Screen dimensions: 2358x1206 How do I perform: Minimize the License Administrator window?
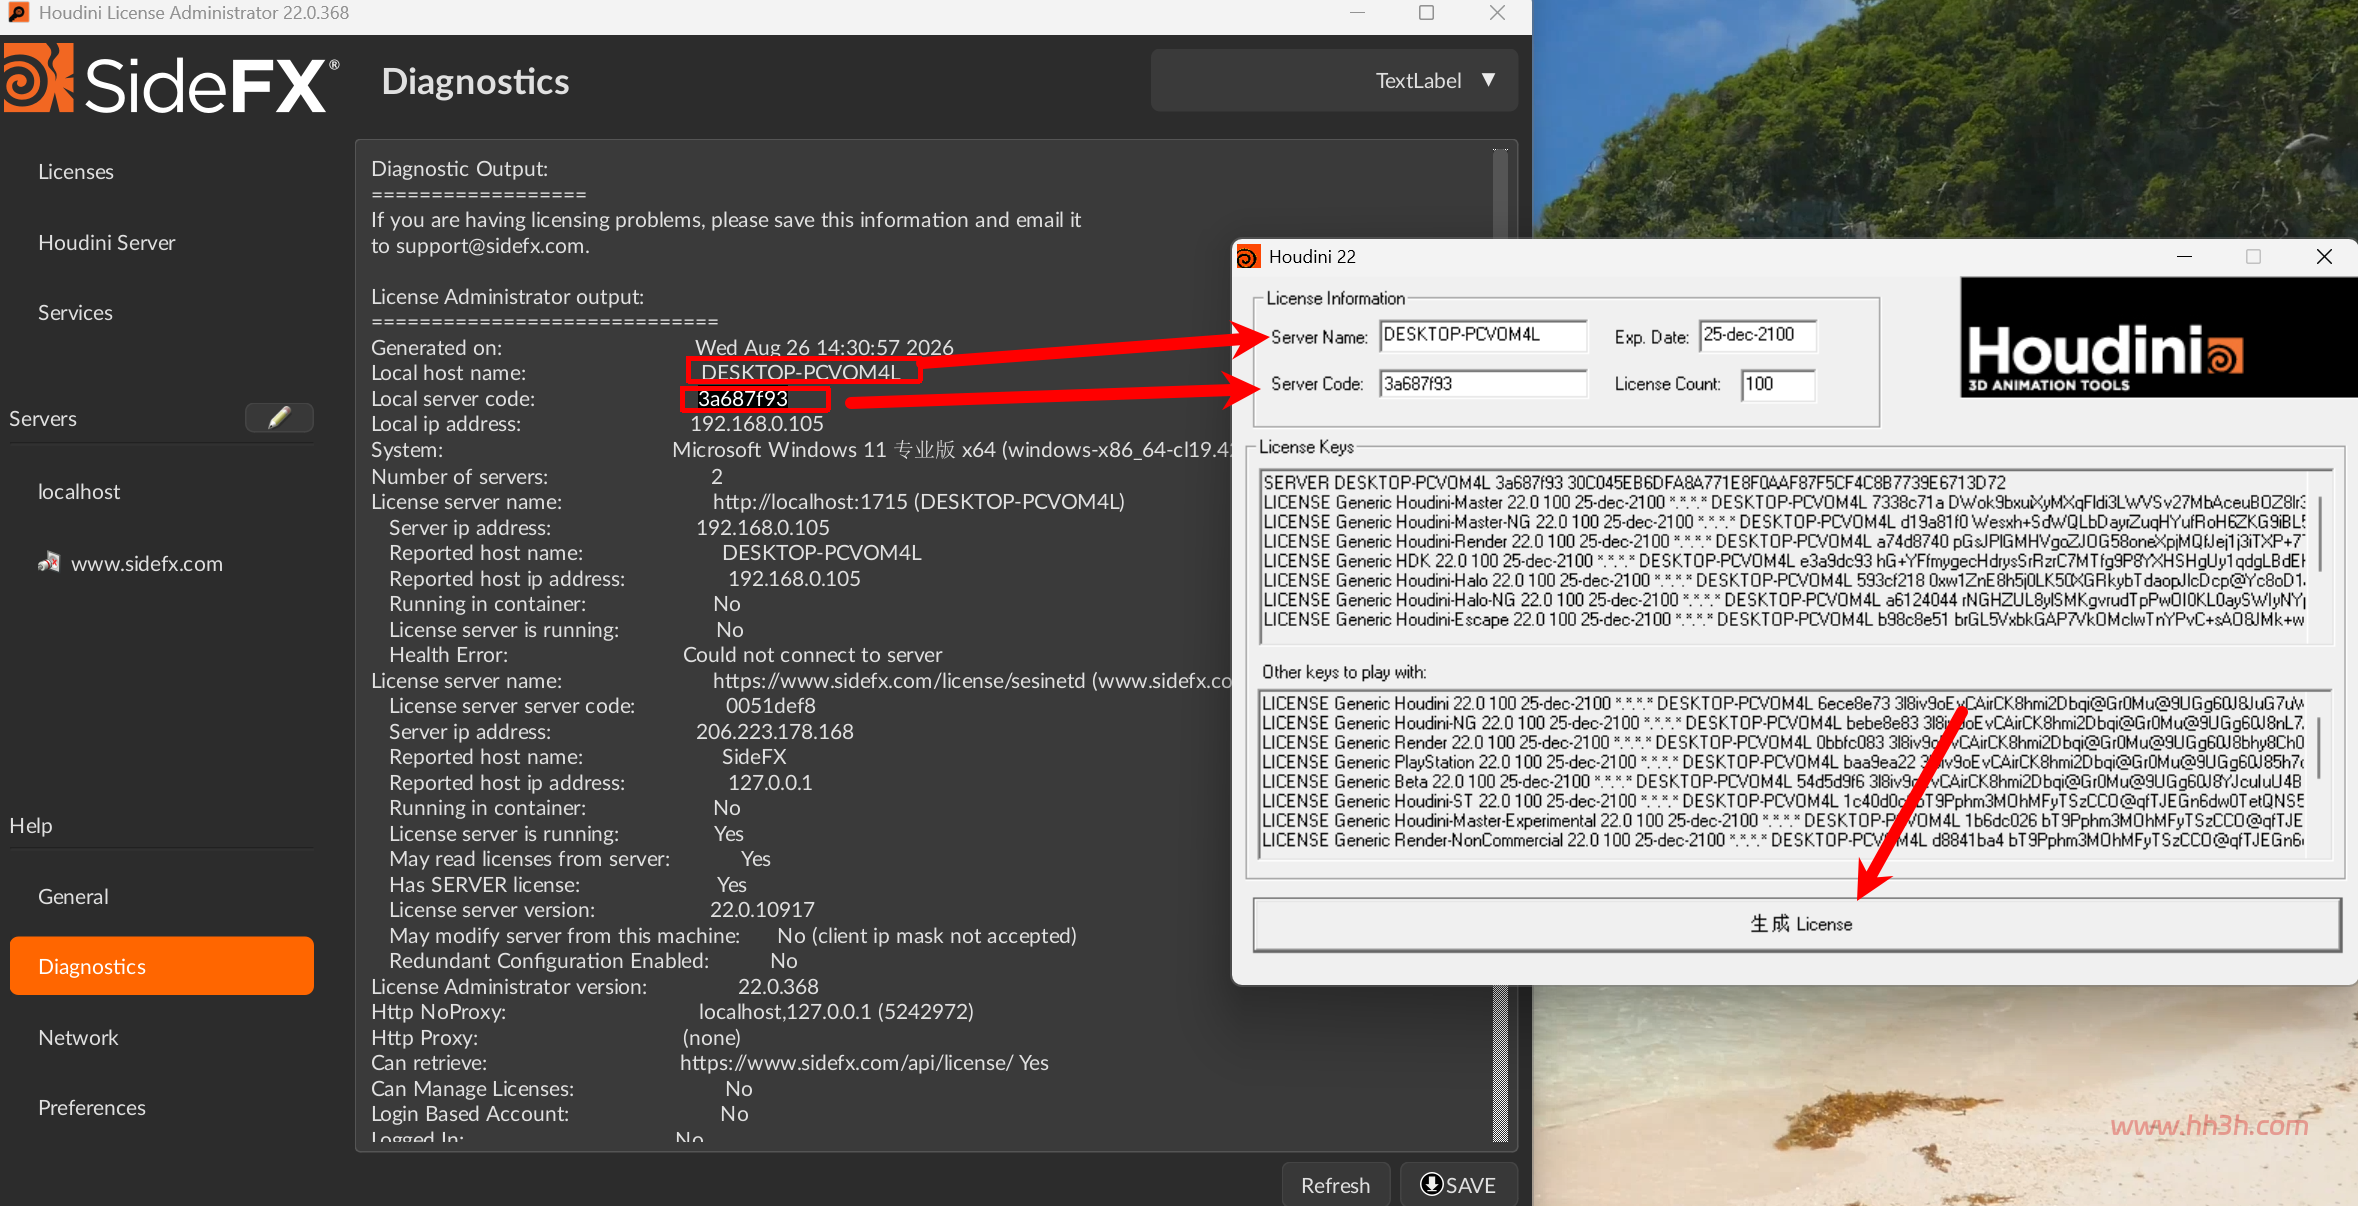(x=1357, y=13)
